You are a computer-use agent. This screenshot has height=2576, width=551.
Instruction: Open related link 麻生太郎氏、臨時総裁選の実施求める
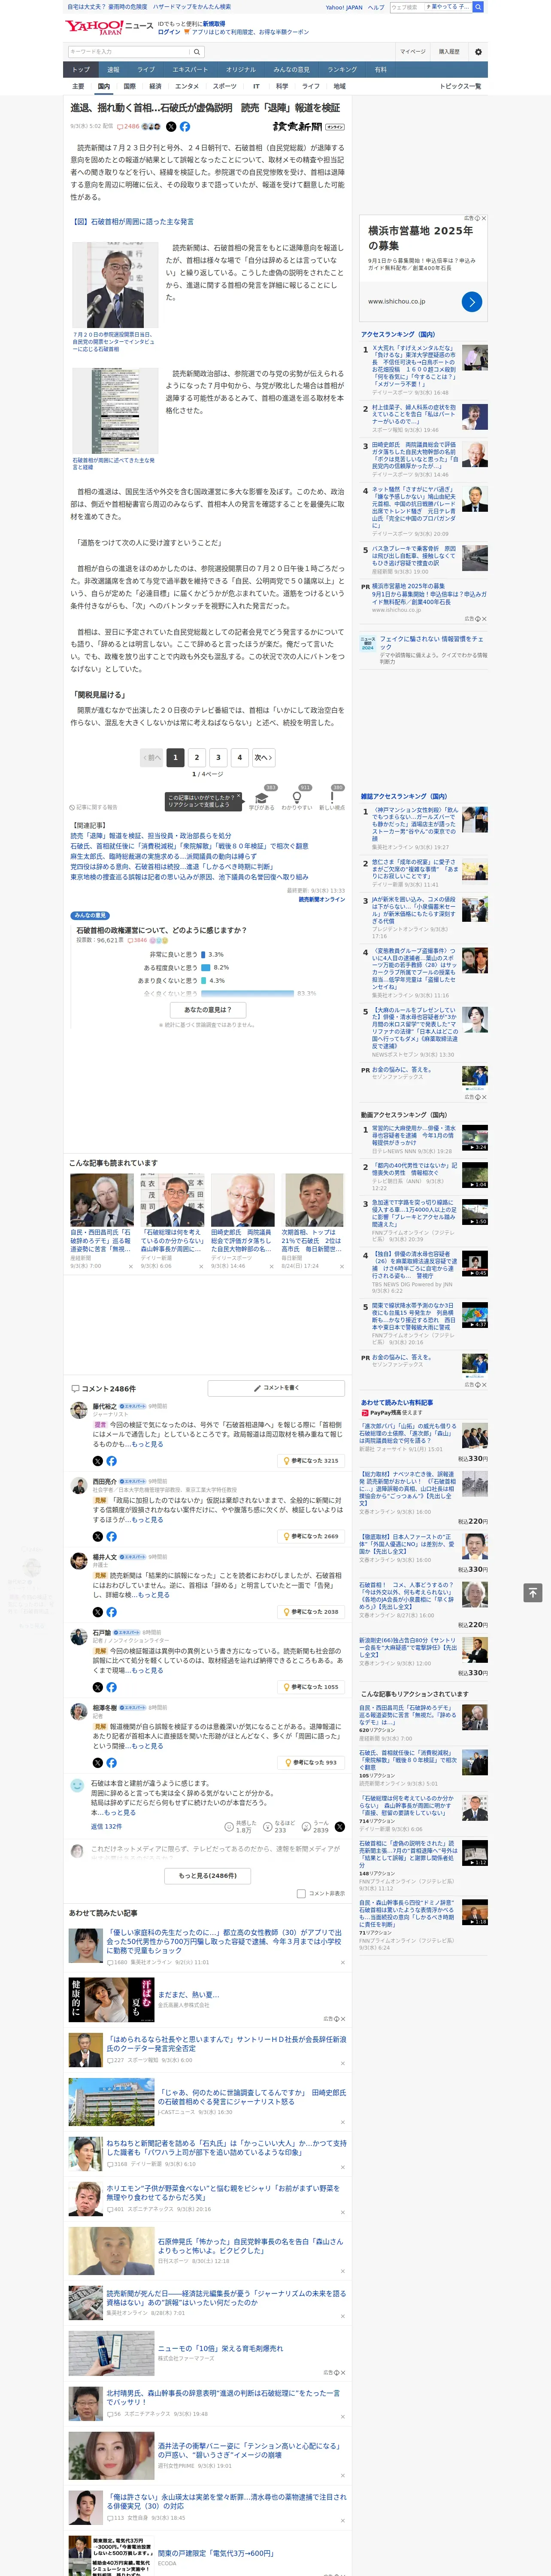[x=163, y=856]
